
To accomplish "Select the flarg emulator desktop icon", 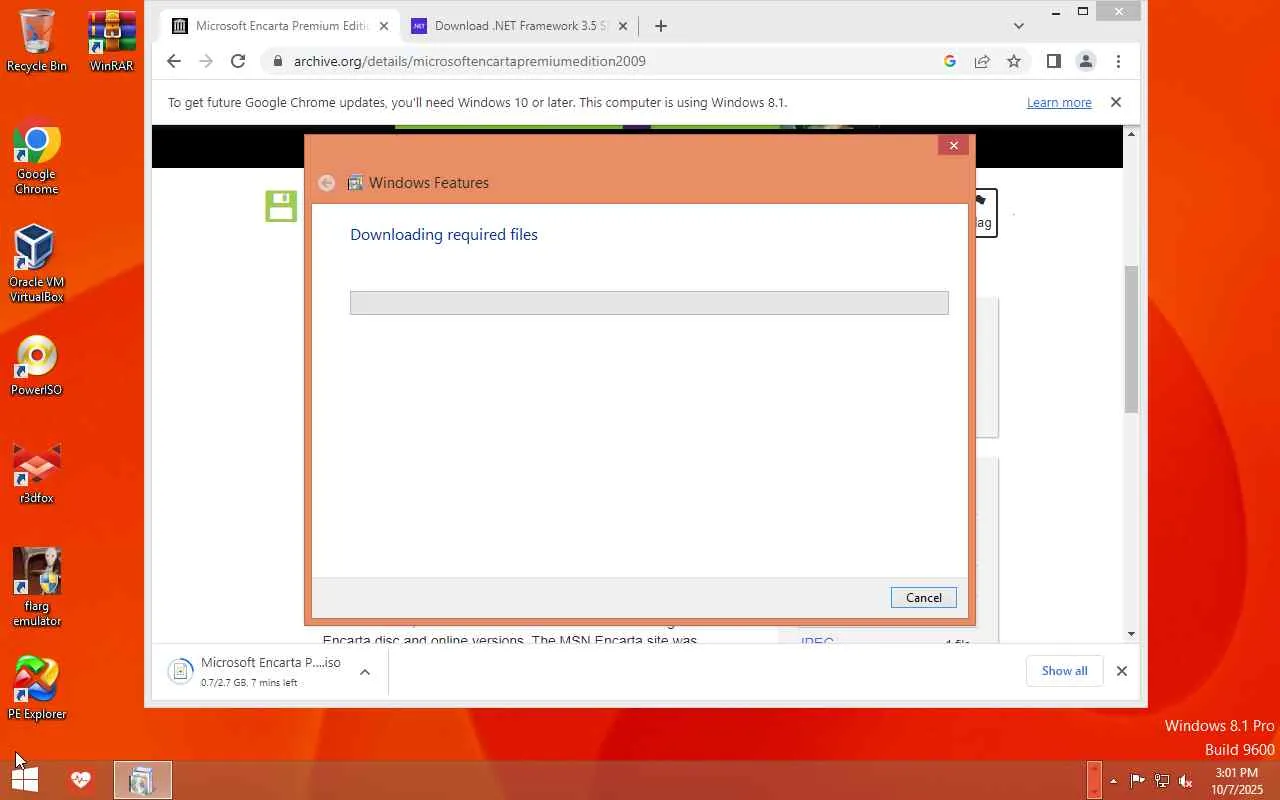I will 37,588.
